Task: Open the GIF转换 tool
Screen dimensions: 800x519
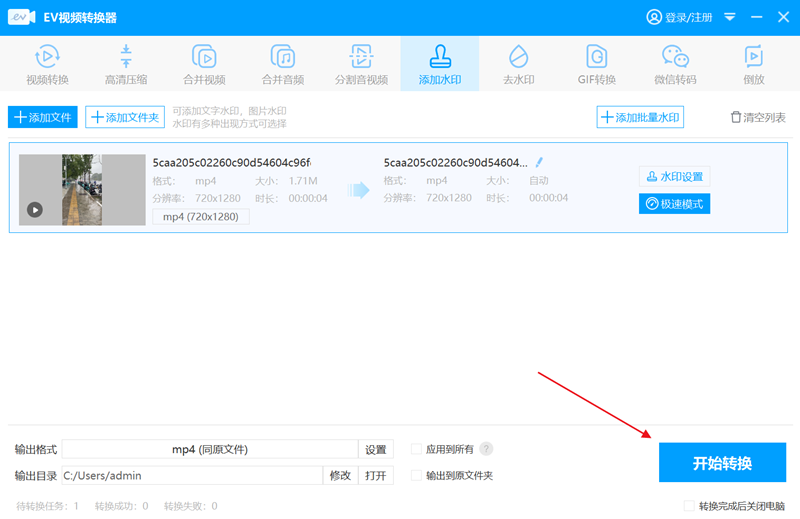Action: coord(596,64)
